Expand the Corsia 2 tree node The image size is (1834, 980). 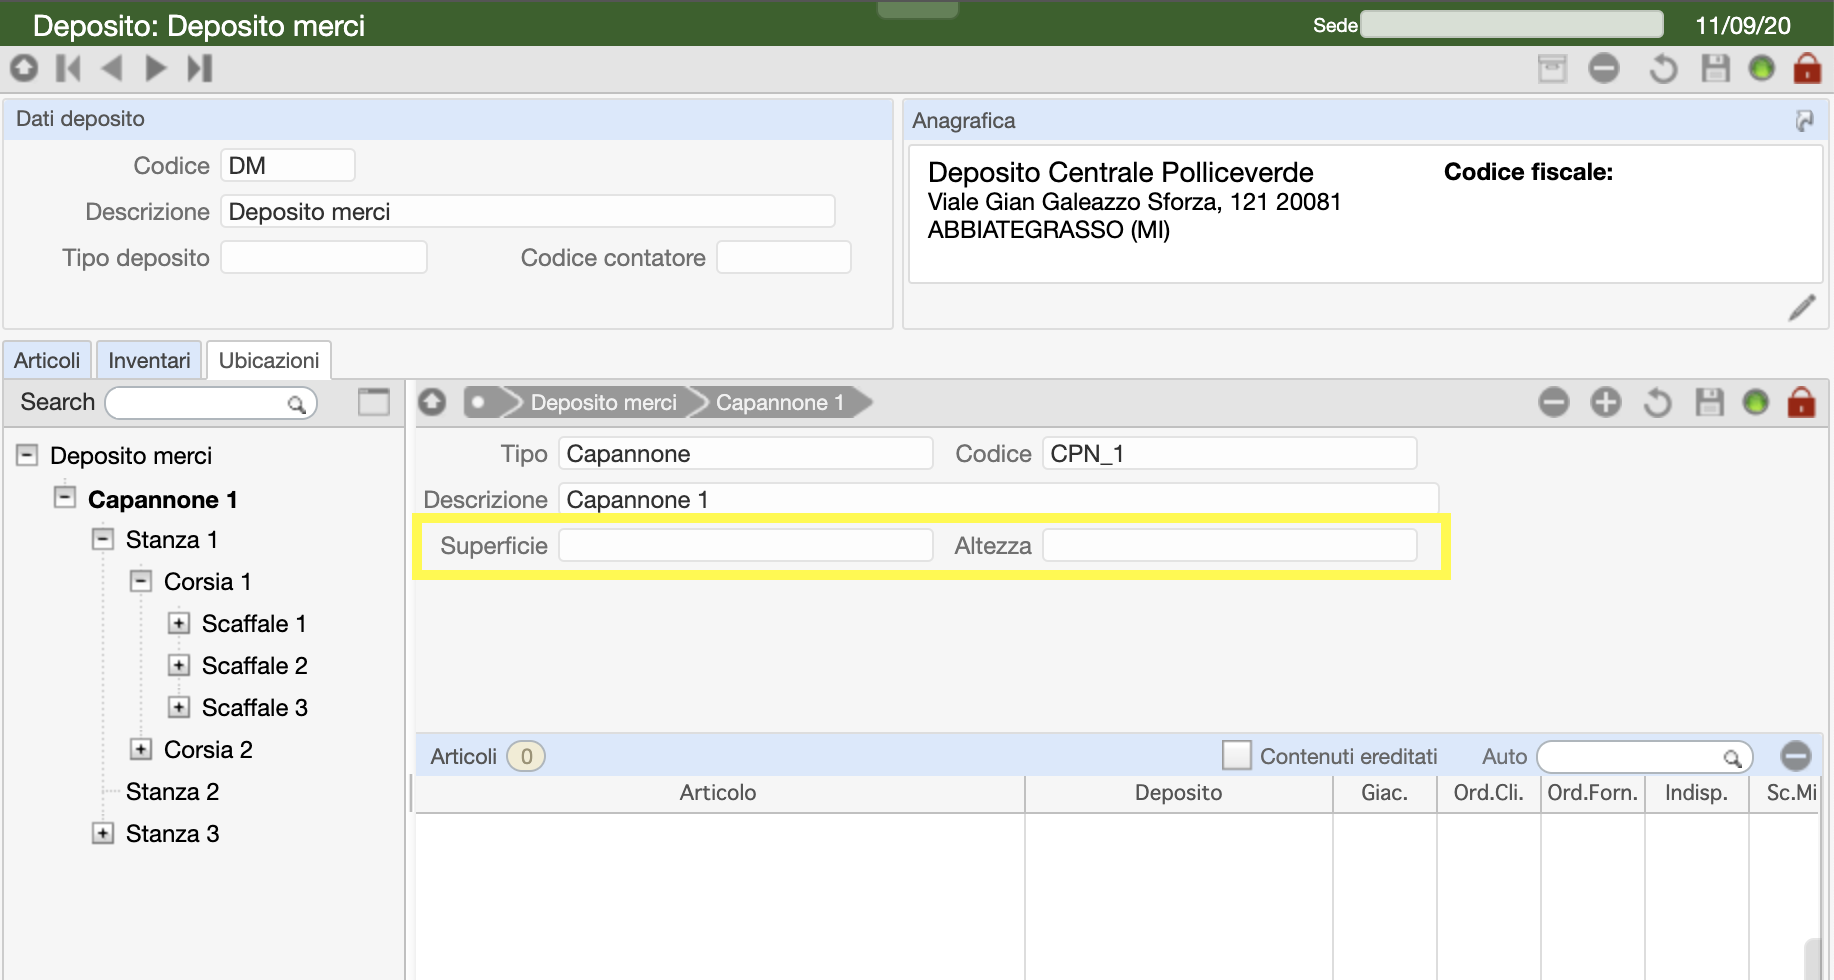pyautogui.click(x=141, y=749)
